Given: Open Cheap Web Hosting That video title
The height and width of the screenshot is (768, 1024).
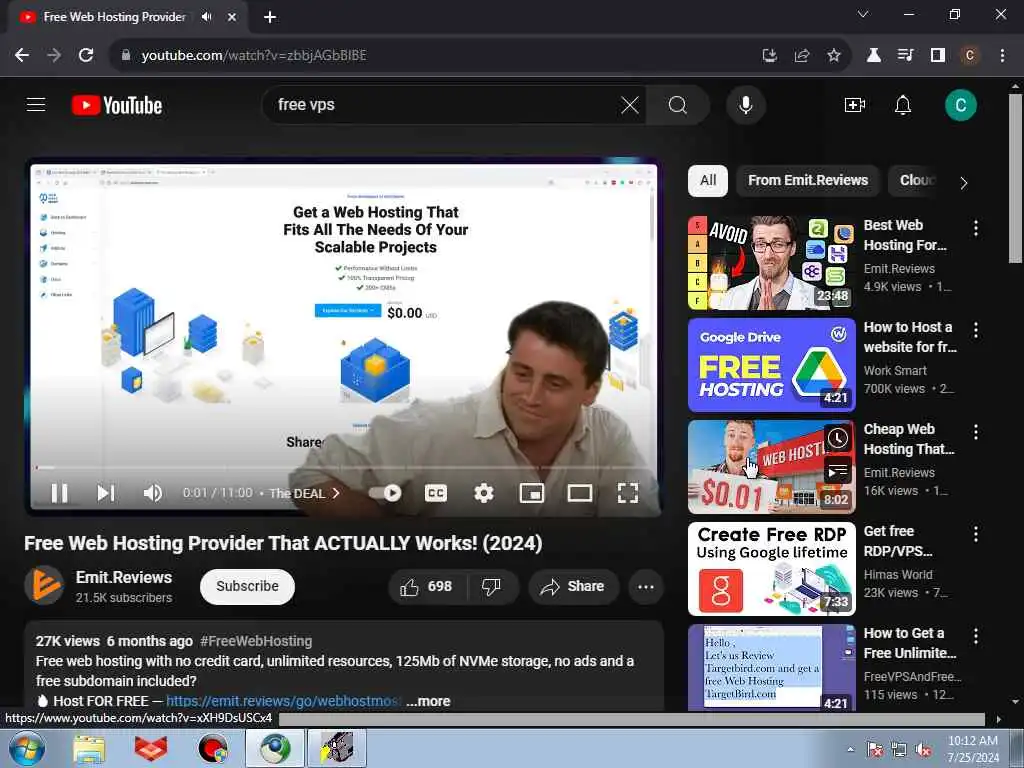Looking at the screenshot, I should [x=909, y=439].
